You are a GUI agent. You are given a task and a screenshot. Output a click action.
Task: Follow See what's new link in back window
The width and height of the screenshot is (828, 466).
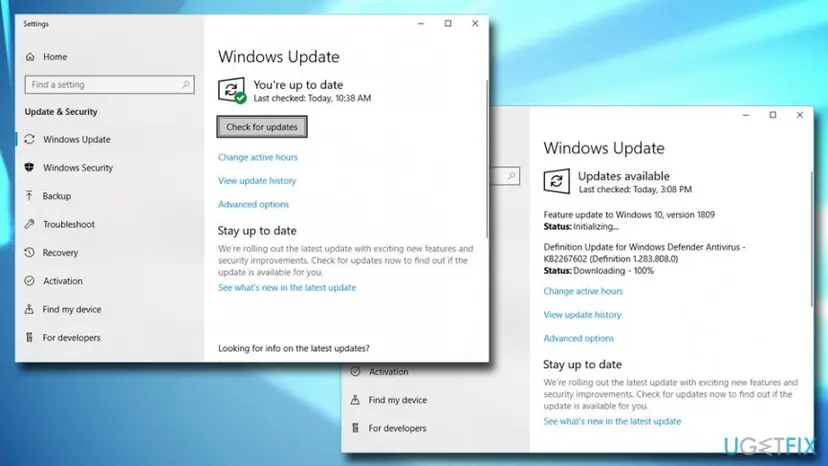[612, 421]
